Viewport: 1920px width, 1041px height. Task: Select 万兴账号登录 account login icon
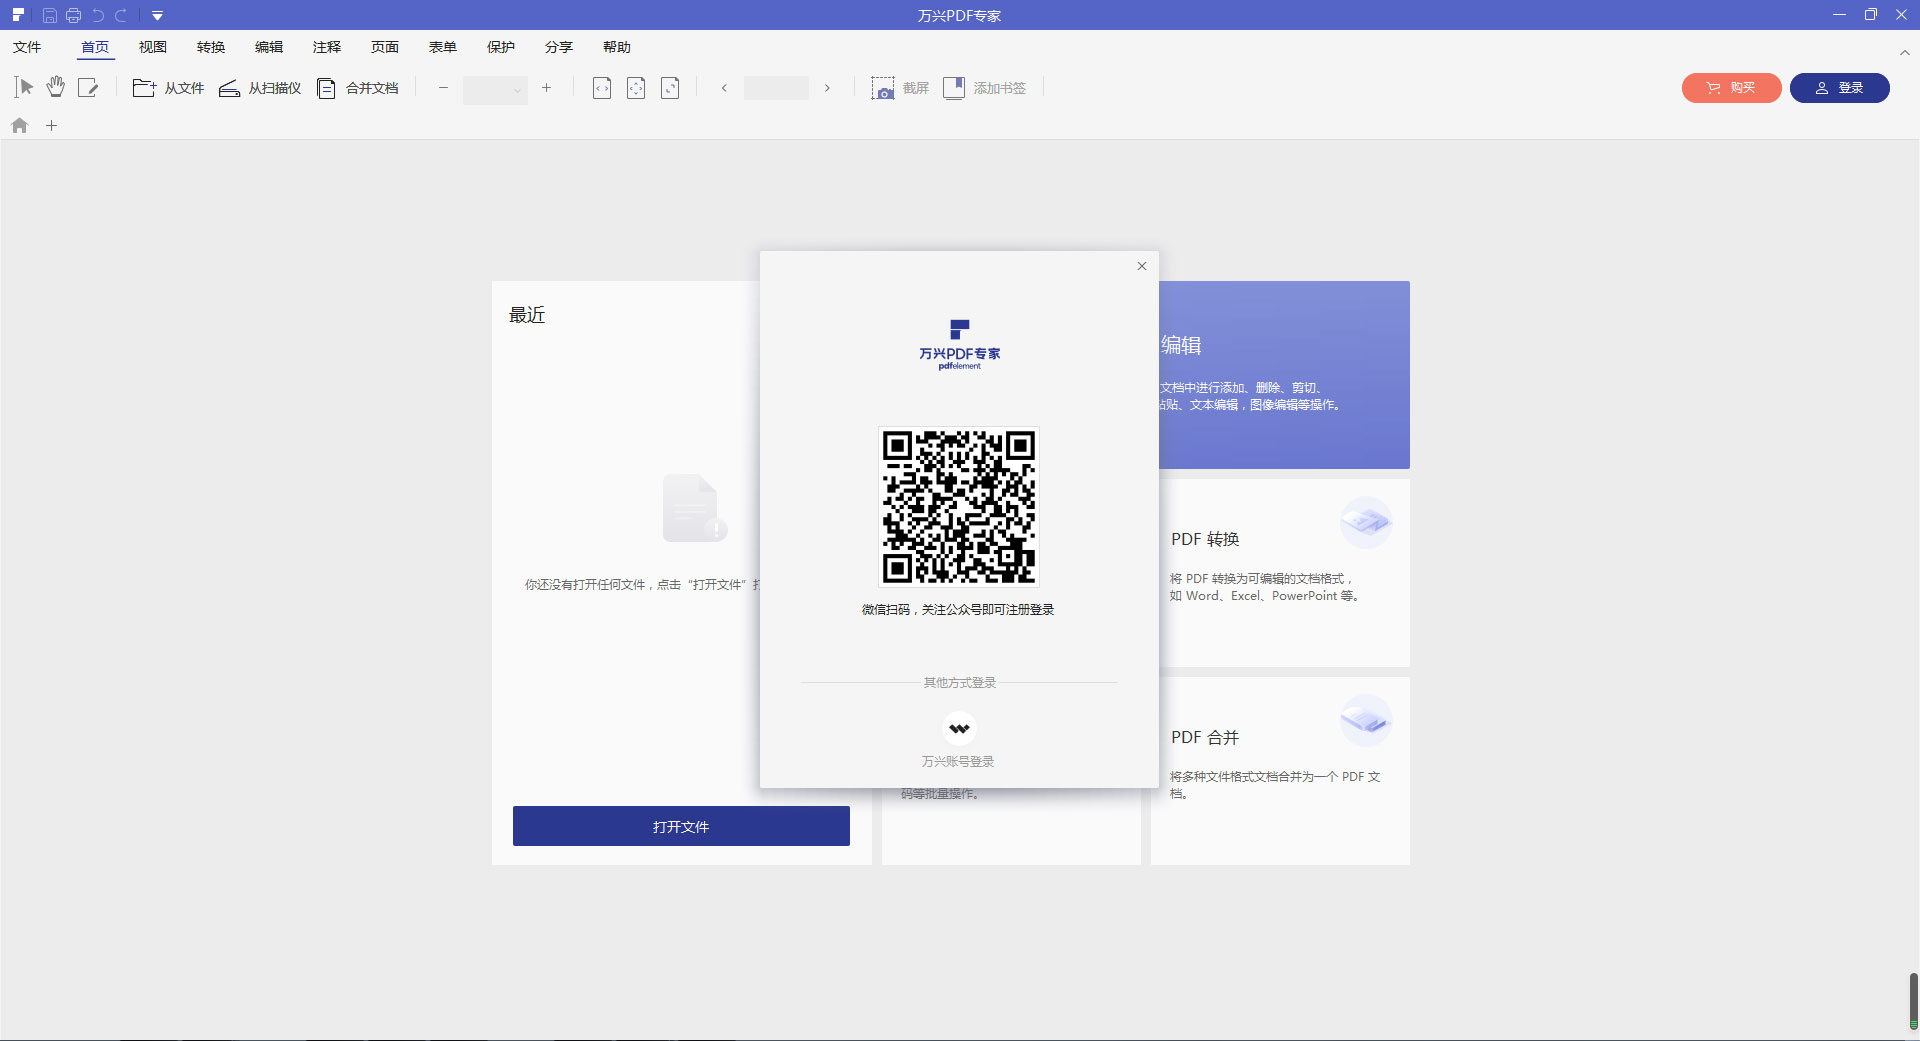point(958,728)
